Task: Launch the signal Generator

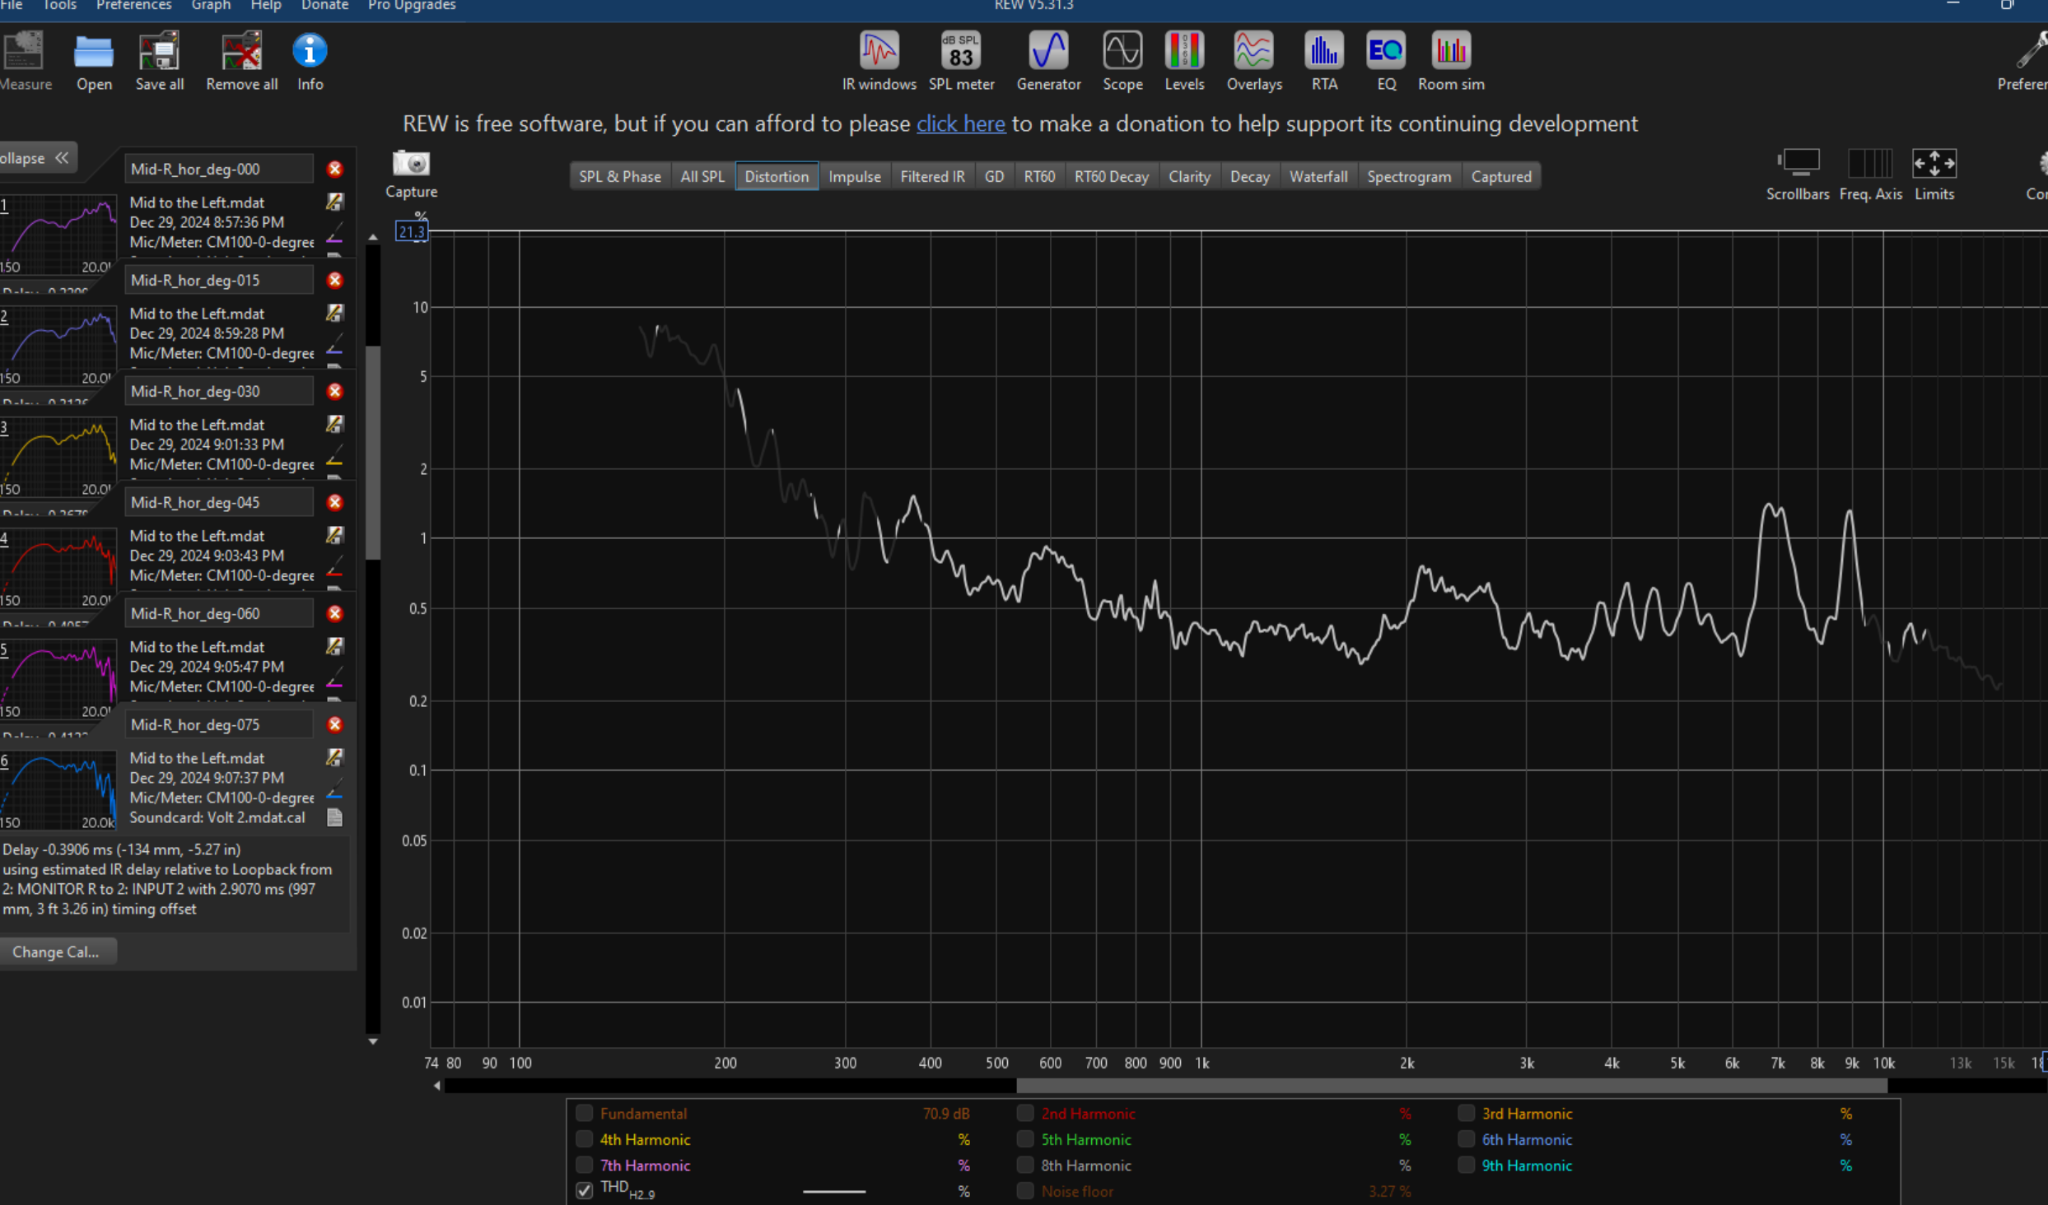Action: coord(1048,61)
